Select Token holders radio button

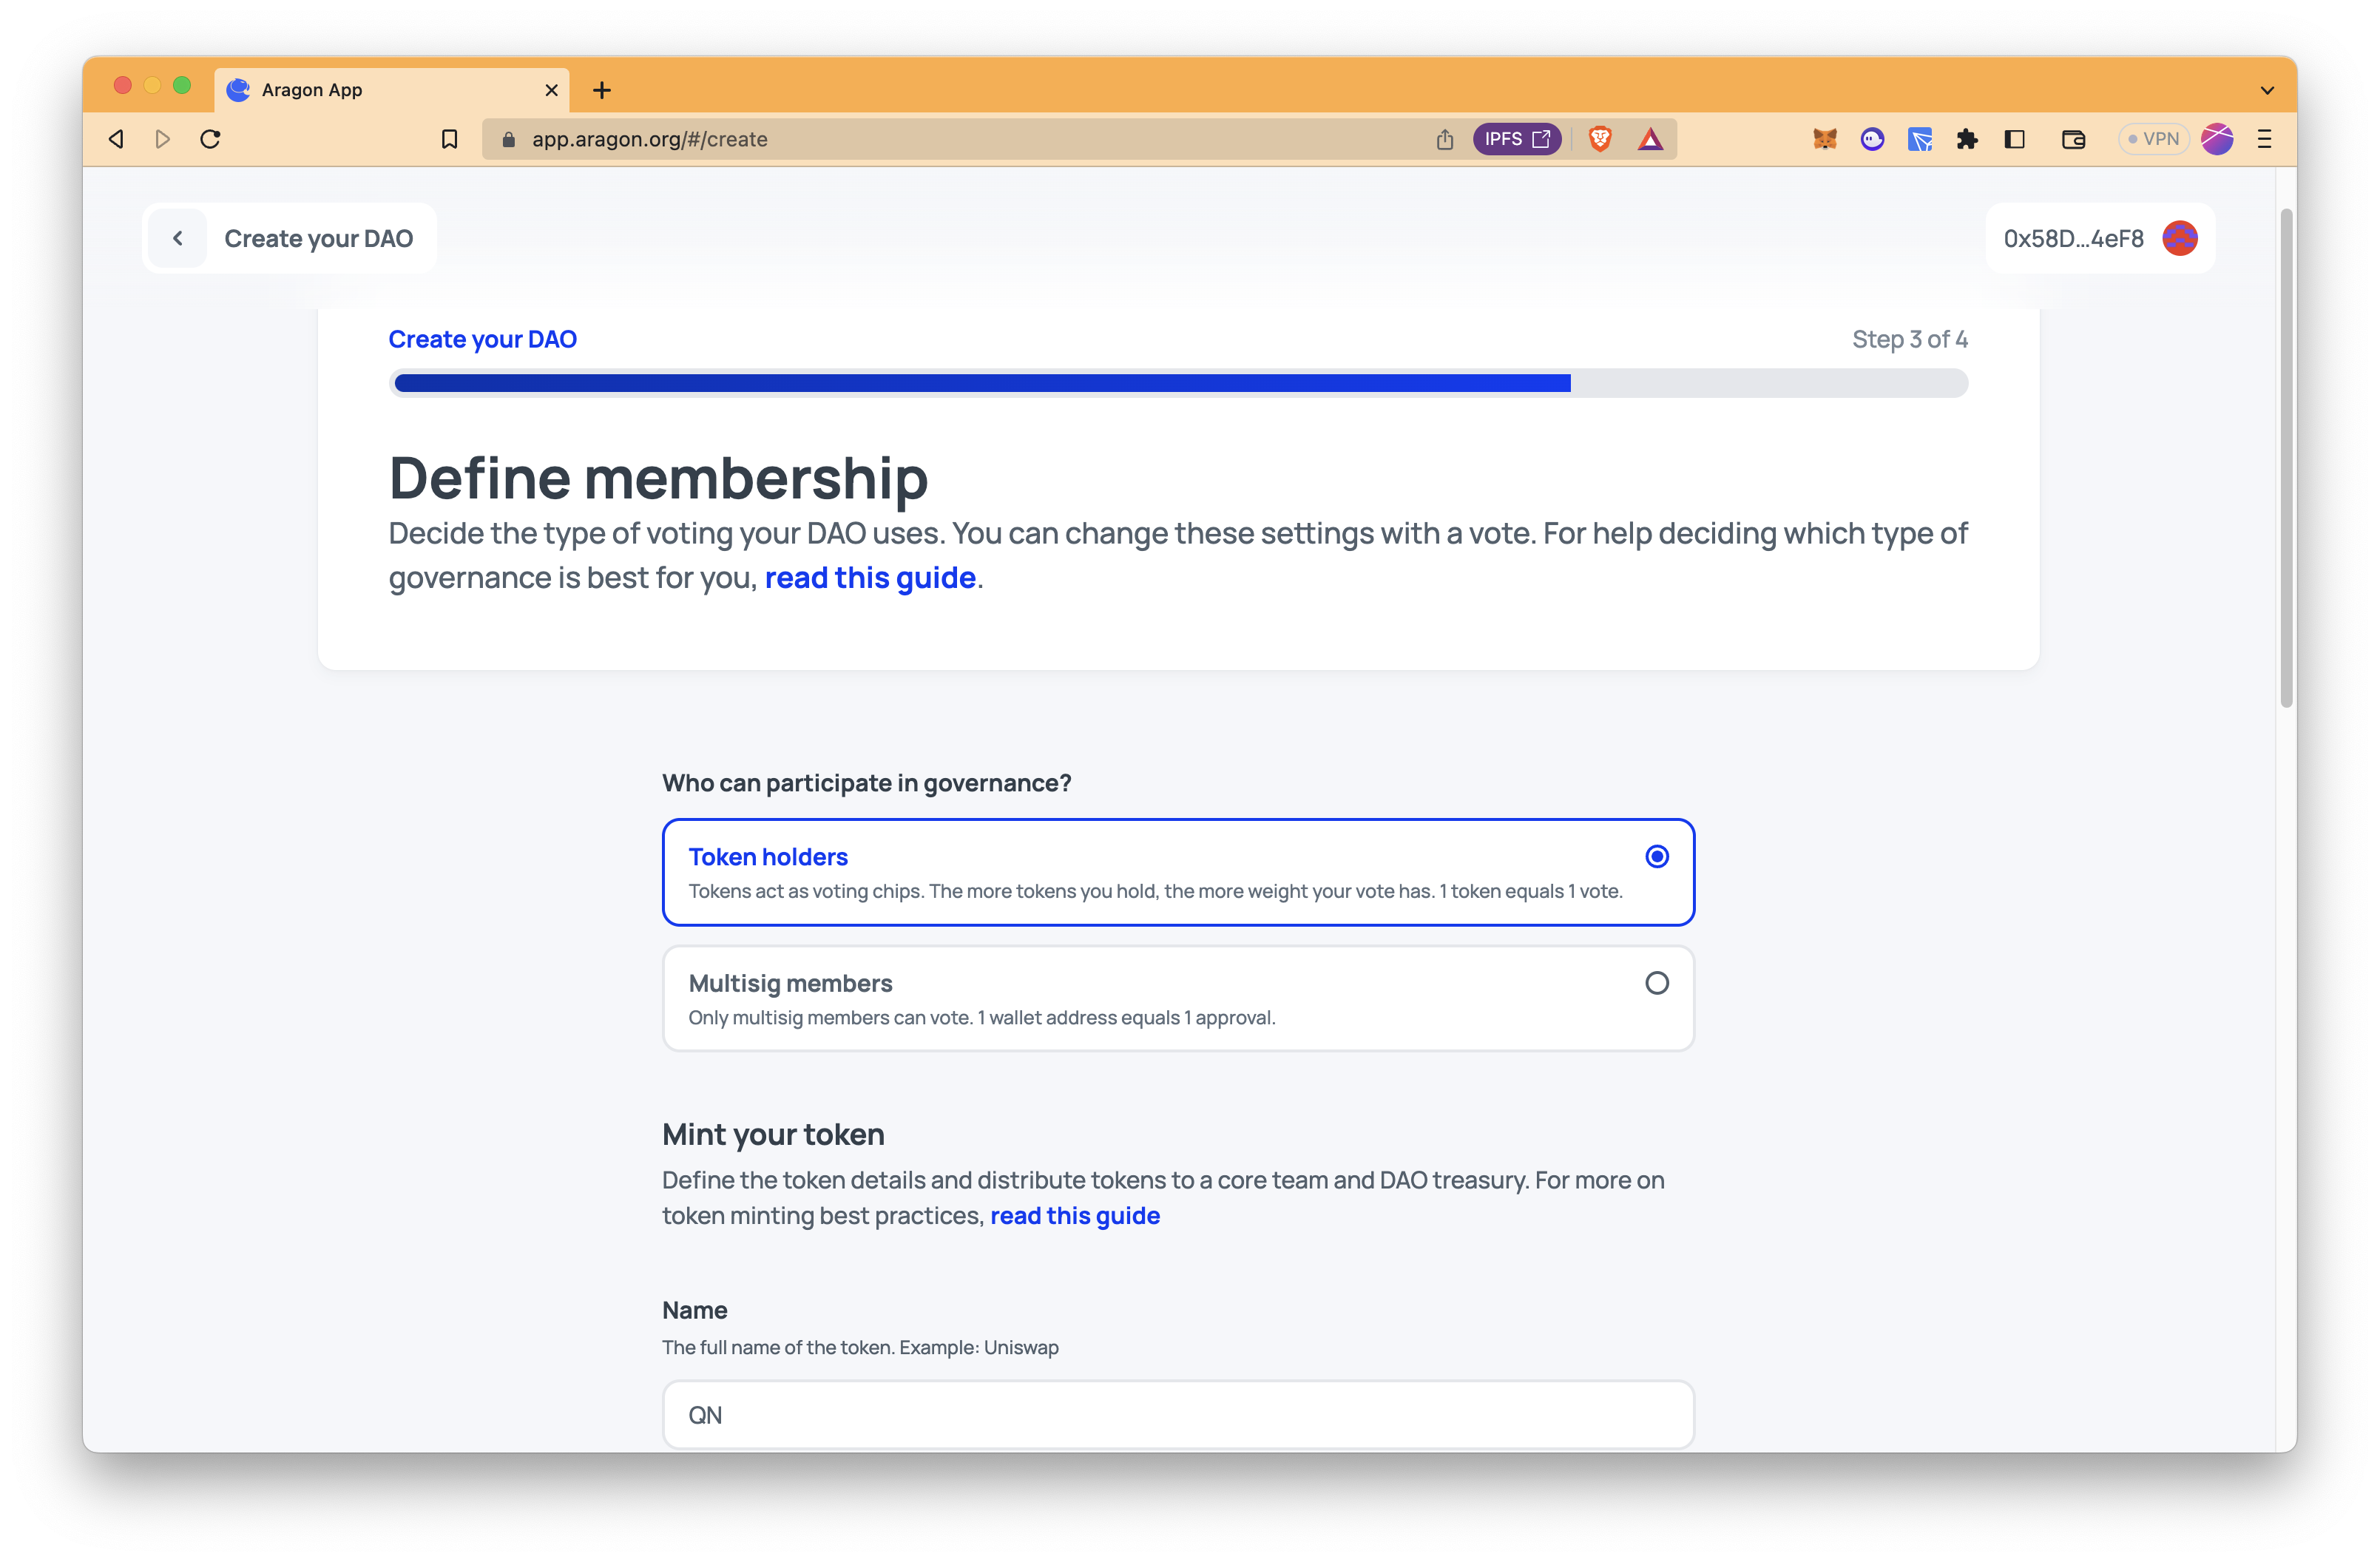point(1657,856)
